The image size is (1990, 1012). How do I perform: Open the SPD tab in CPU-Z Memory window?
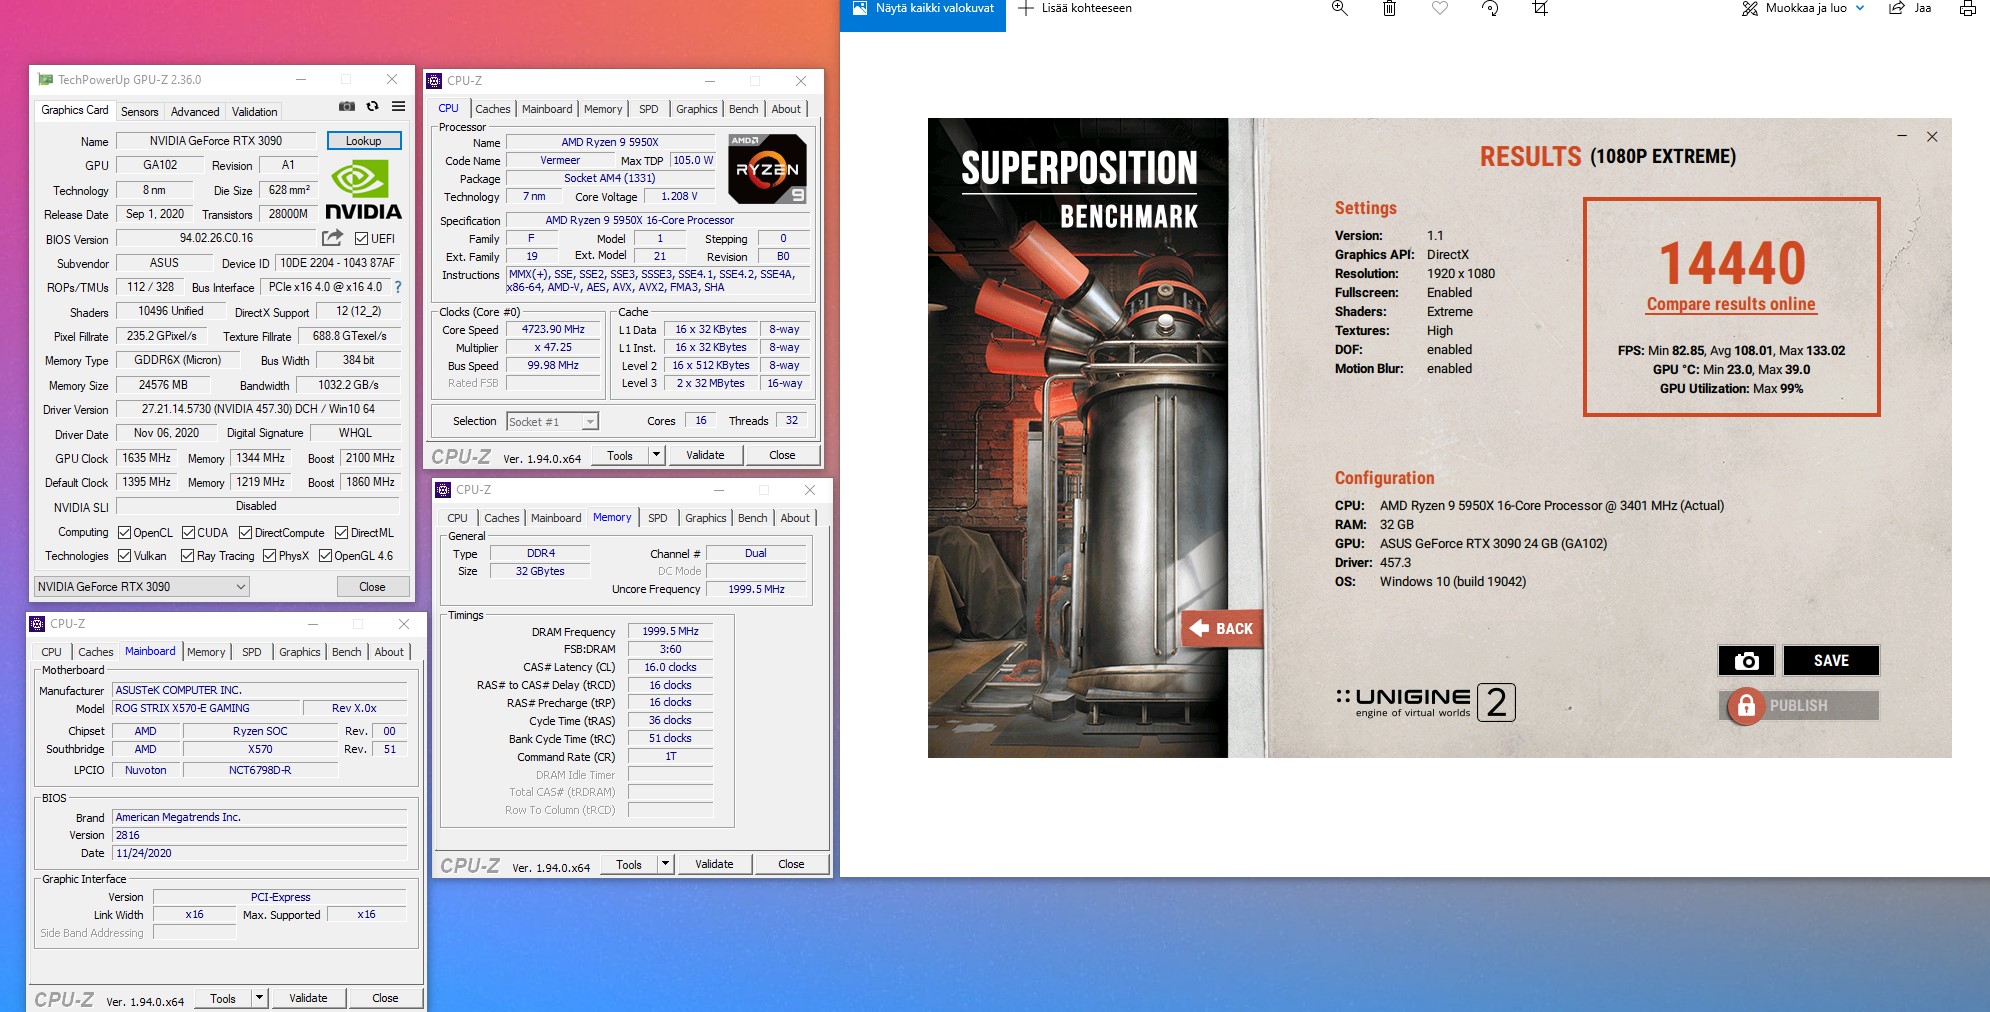(x=657, y=518)
